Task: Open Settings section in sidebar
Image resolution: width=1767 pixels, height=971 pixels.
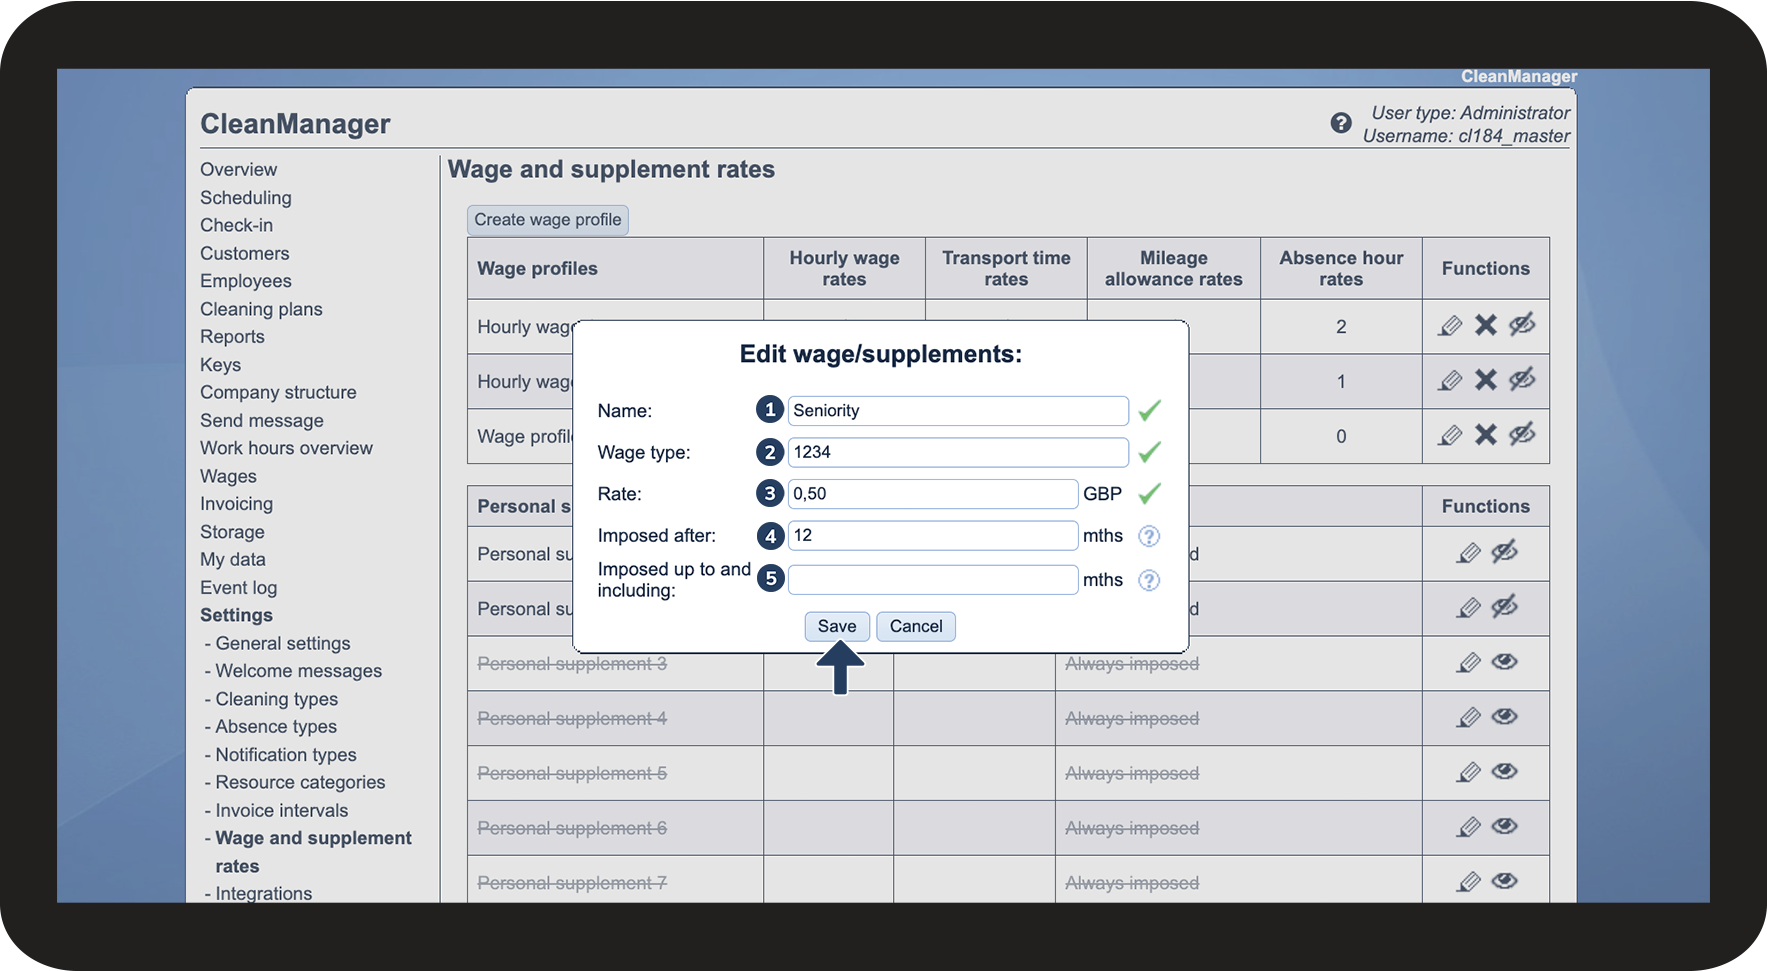Action: tap(236, 615)
